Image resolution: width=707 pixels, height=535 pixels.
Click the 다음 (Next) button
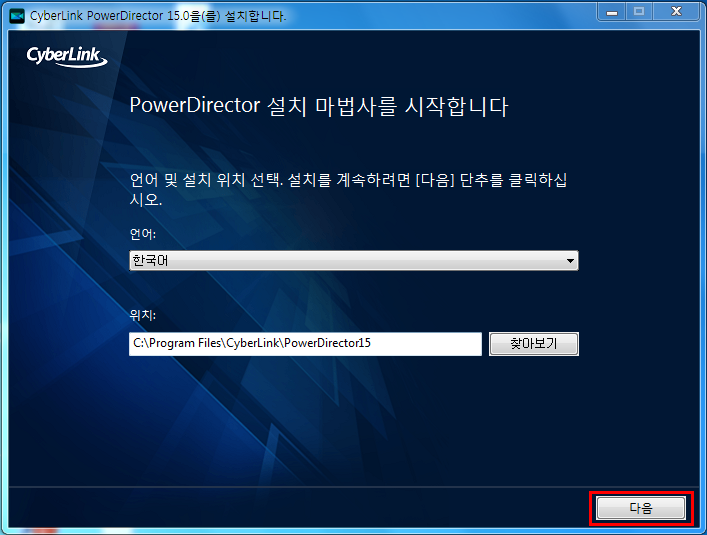[641, 508]
